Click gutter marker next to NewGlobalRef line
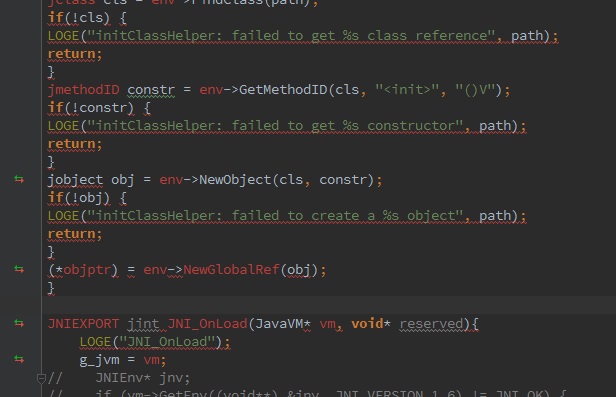The height and width of the screenshot is (397, 616). pyautogui.click(x=19, y=269)
